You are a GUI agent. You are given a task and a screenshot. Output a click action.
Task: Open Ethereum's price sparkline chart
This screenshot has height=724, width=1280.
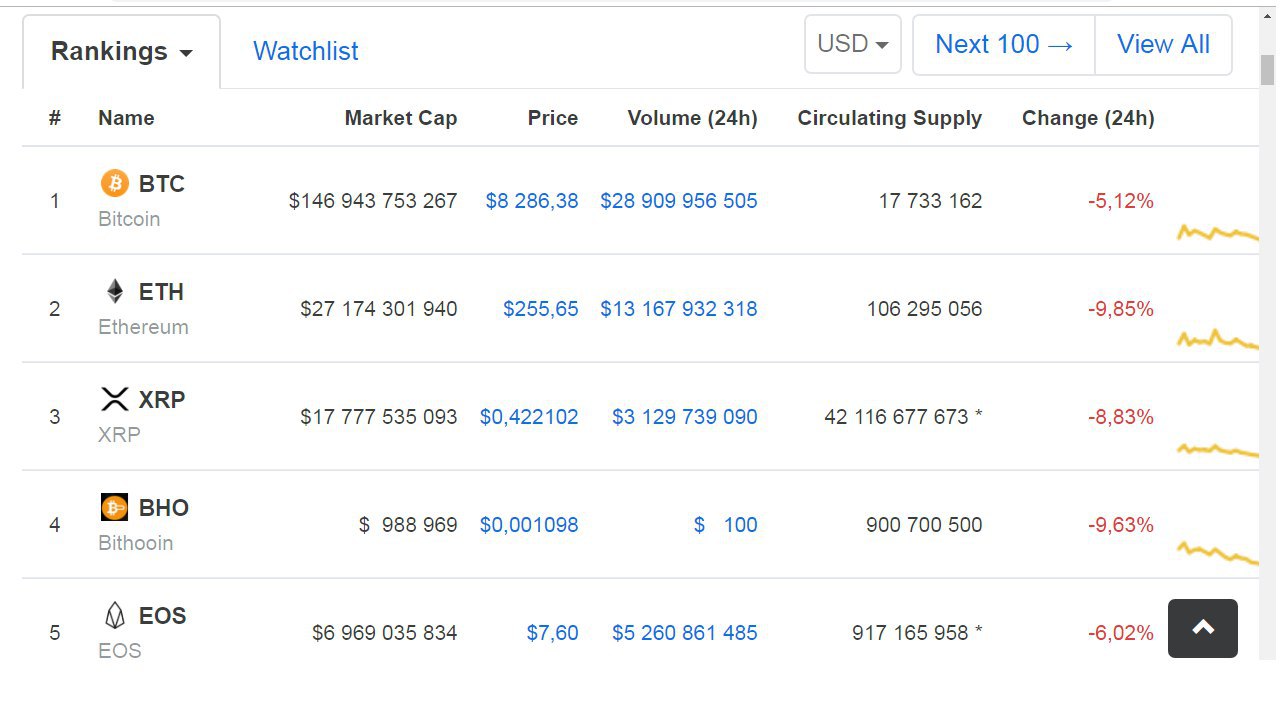pyautogui.click(x=1218, y=340)
